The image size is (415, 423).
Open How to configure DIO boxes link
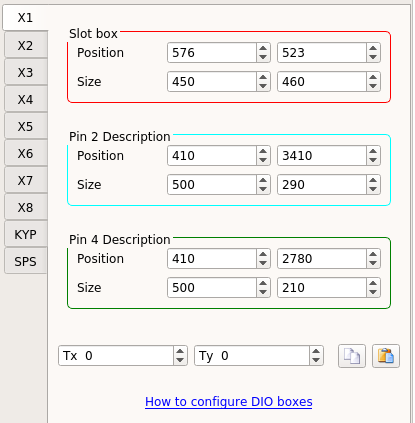pos(229,402)
